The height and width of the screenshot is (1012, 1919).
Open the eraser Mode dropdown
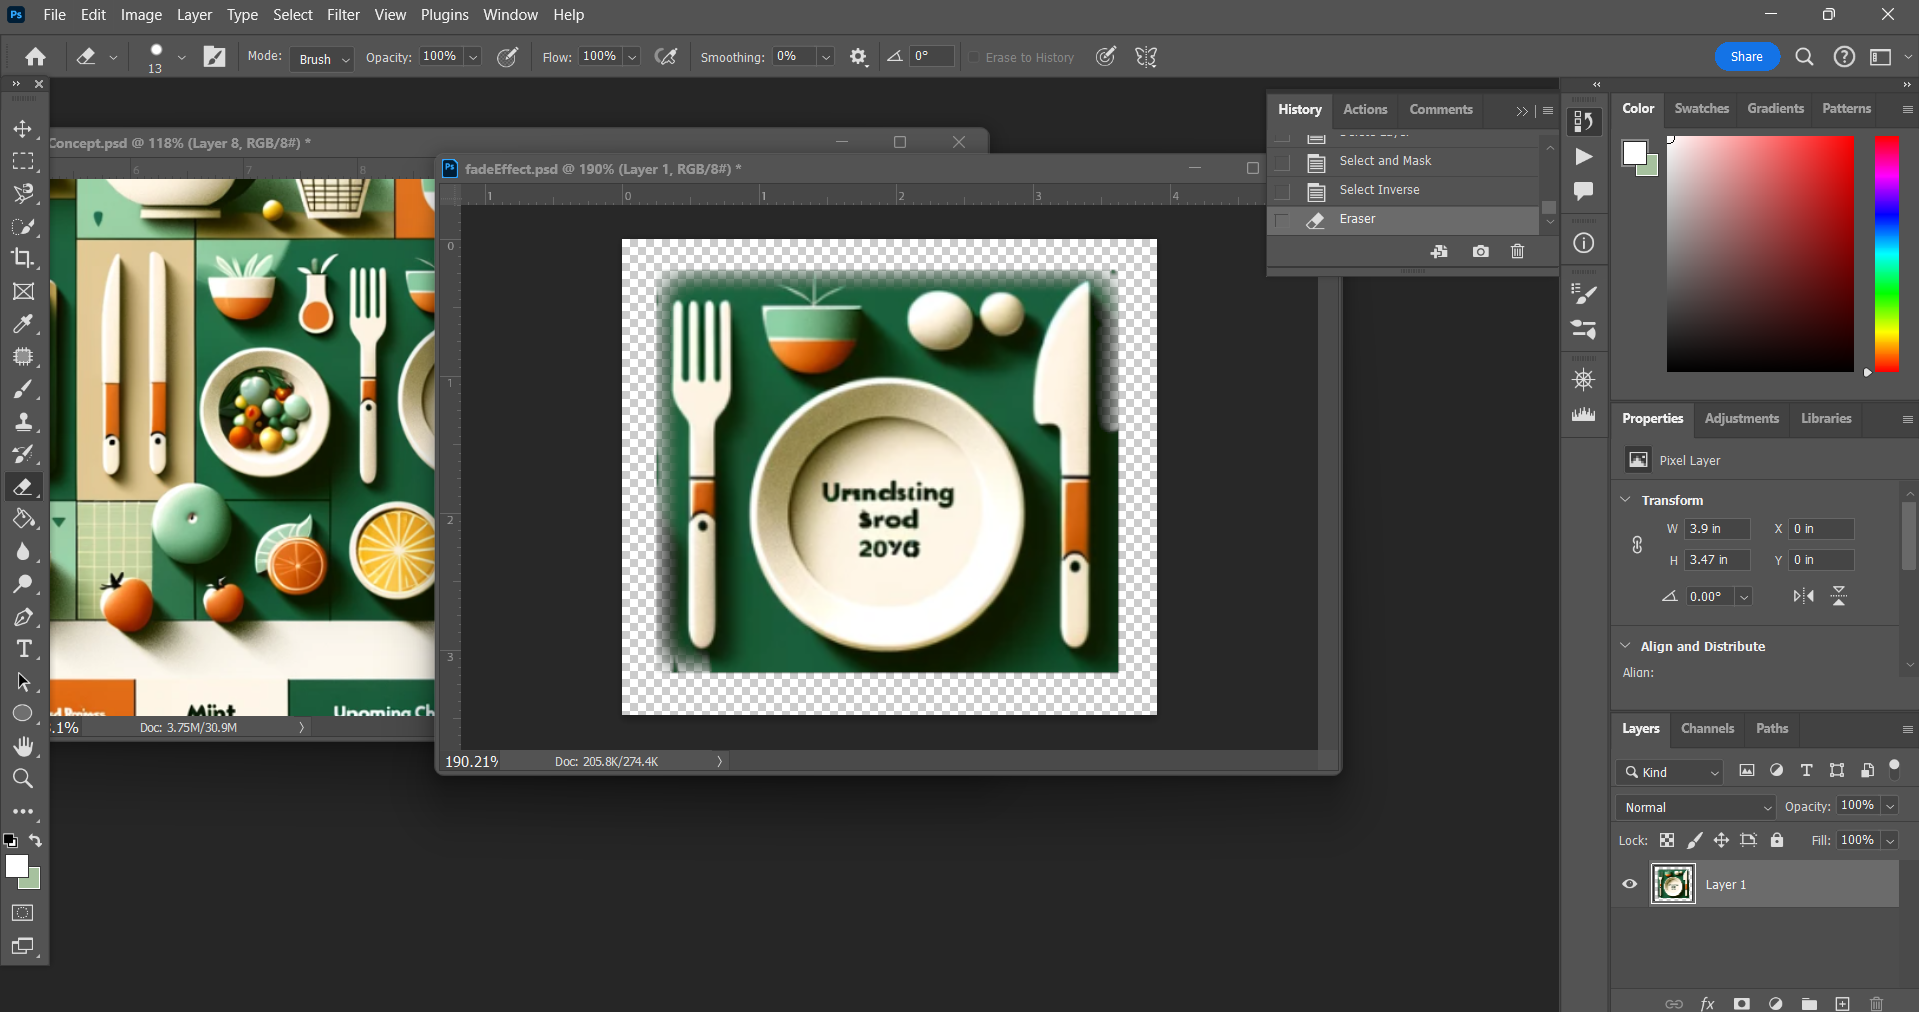coord(321,59)
